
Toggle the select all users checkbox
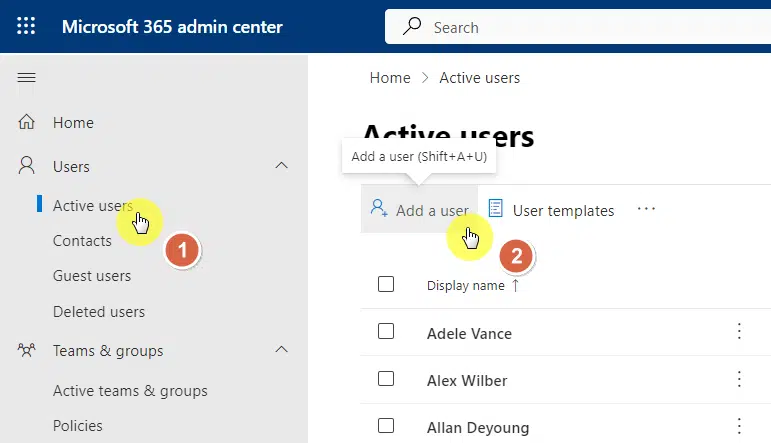[386, 284]
